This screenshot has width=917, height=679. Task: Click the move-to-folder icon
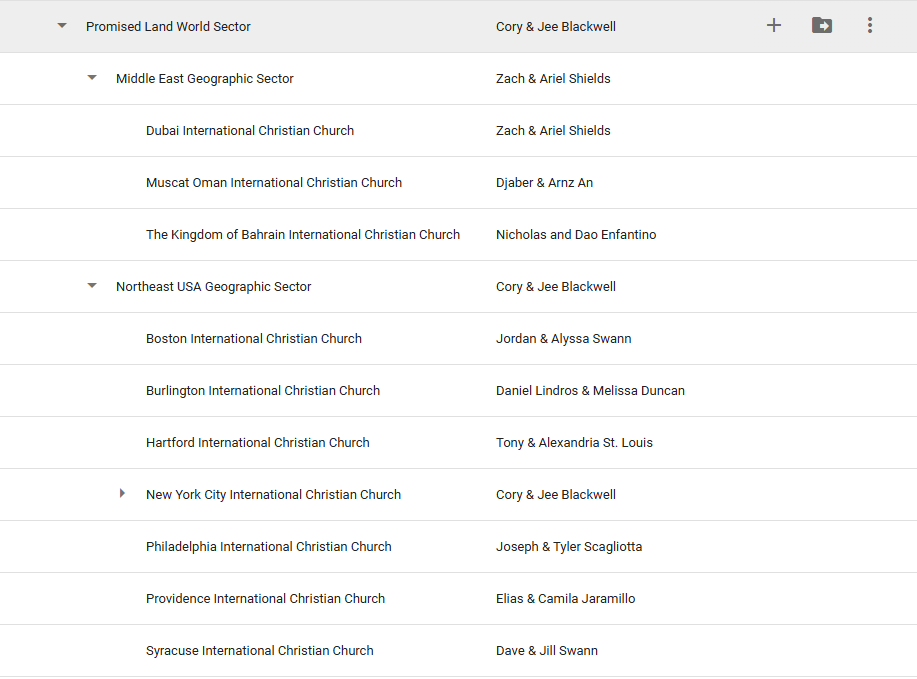tap(821, 26)
